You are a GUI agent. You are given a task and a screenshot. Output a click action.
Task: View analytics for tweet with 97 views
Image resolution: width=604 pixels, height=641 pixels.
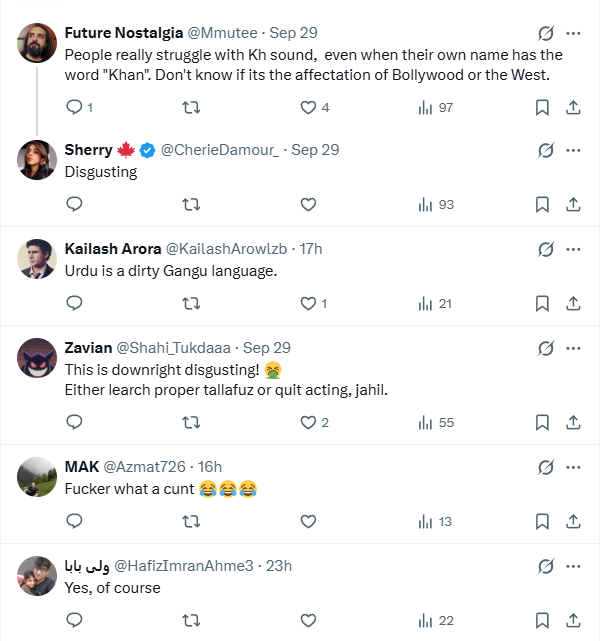[x=436, y=108]
